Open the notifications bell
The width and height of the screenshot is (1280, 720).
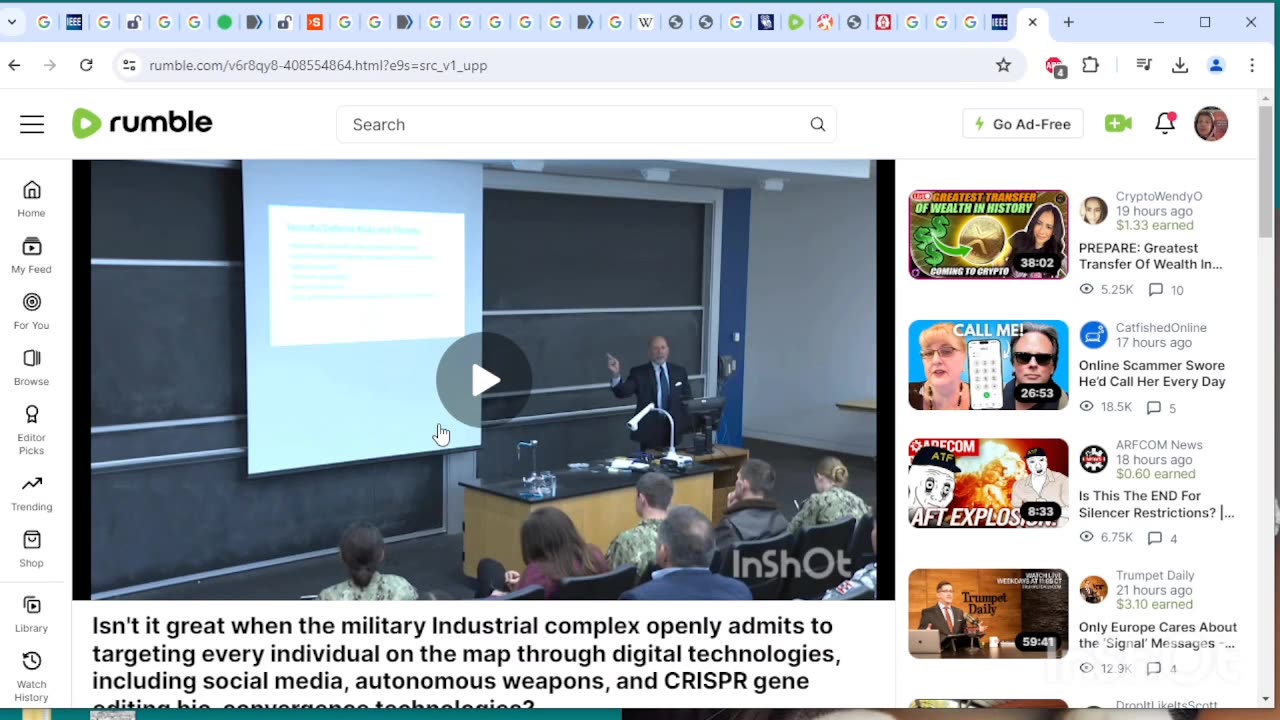(1165, 123)
